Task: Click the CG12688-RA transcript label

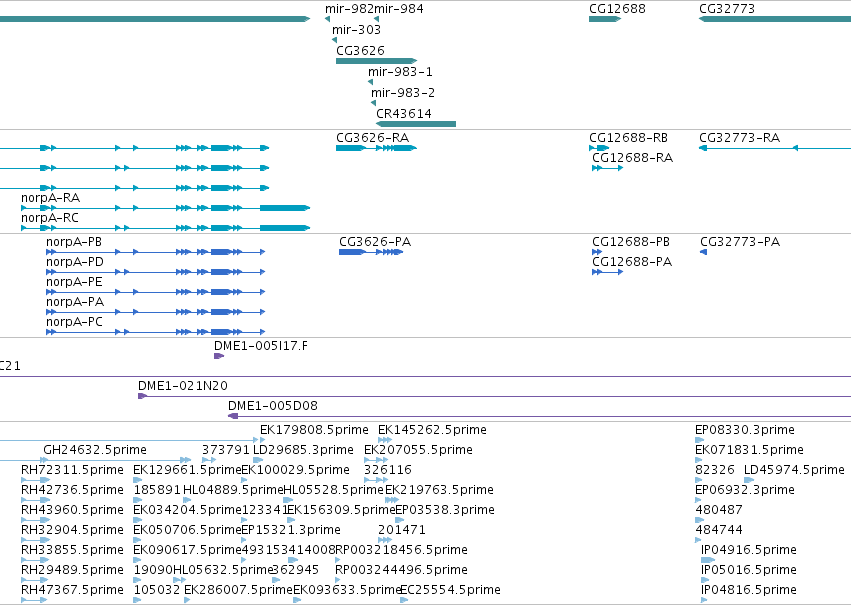Action: [x=632, y=158]
